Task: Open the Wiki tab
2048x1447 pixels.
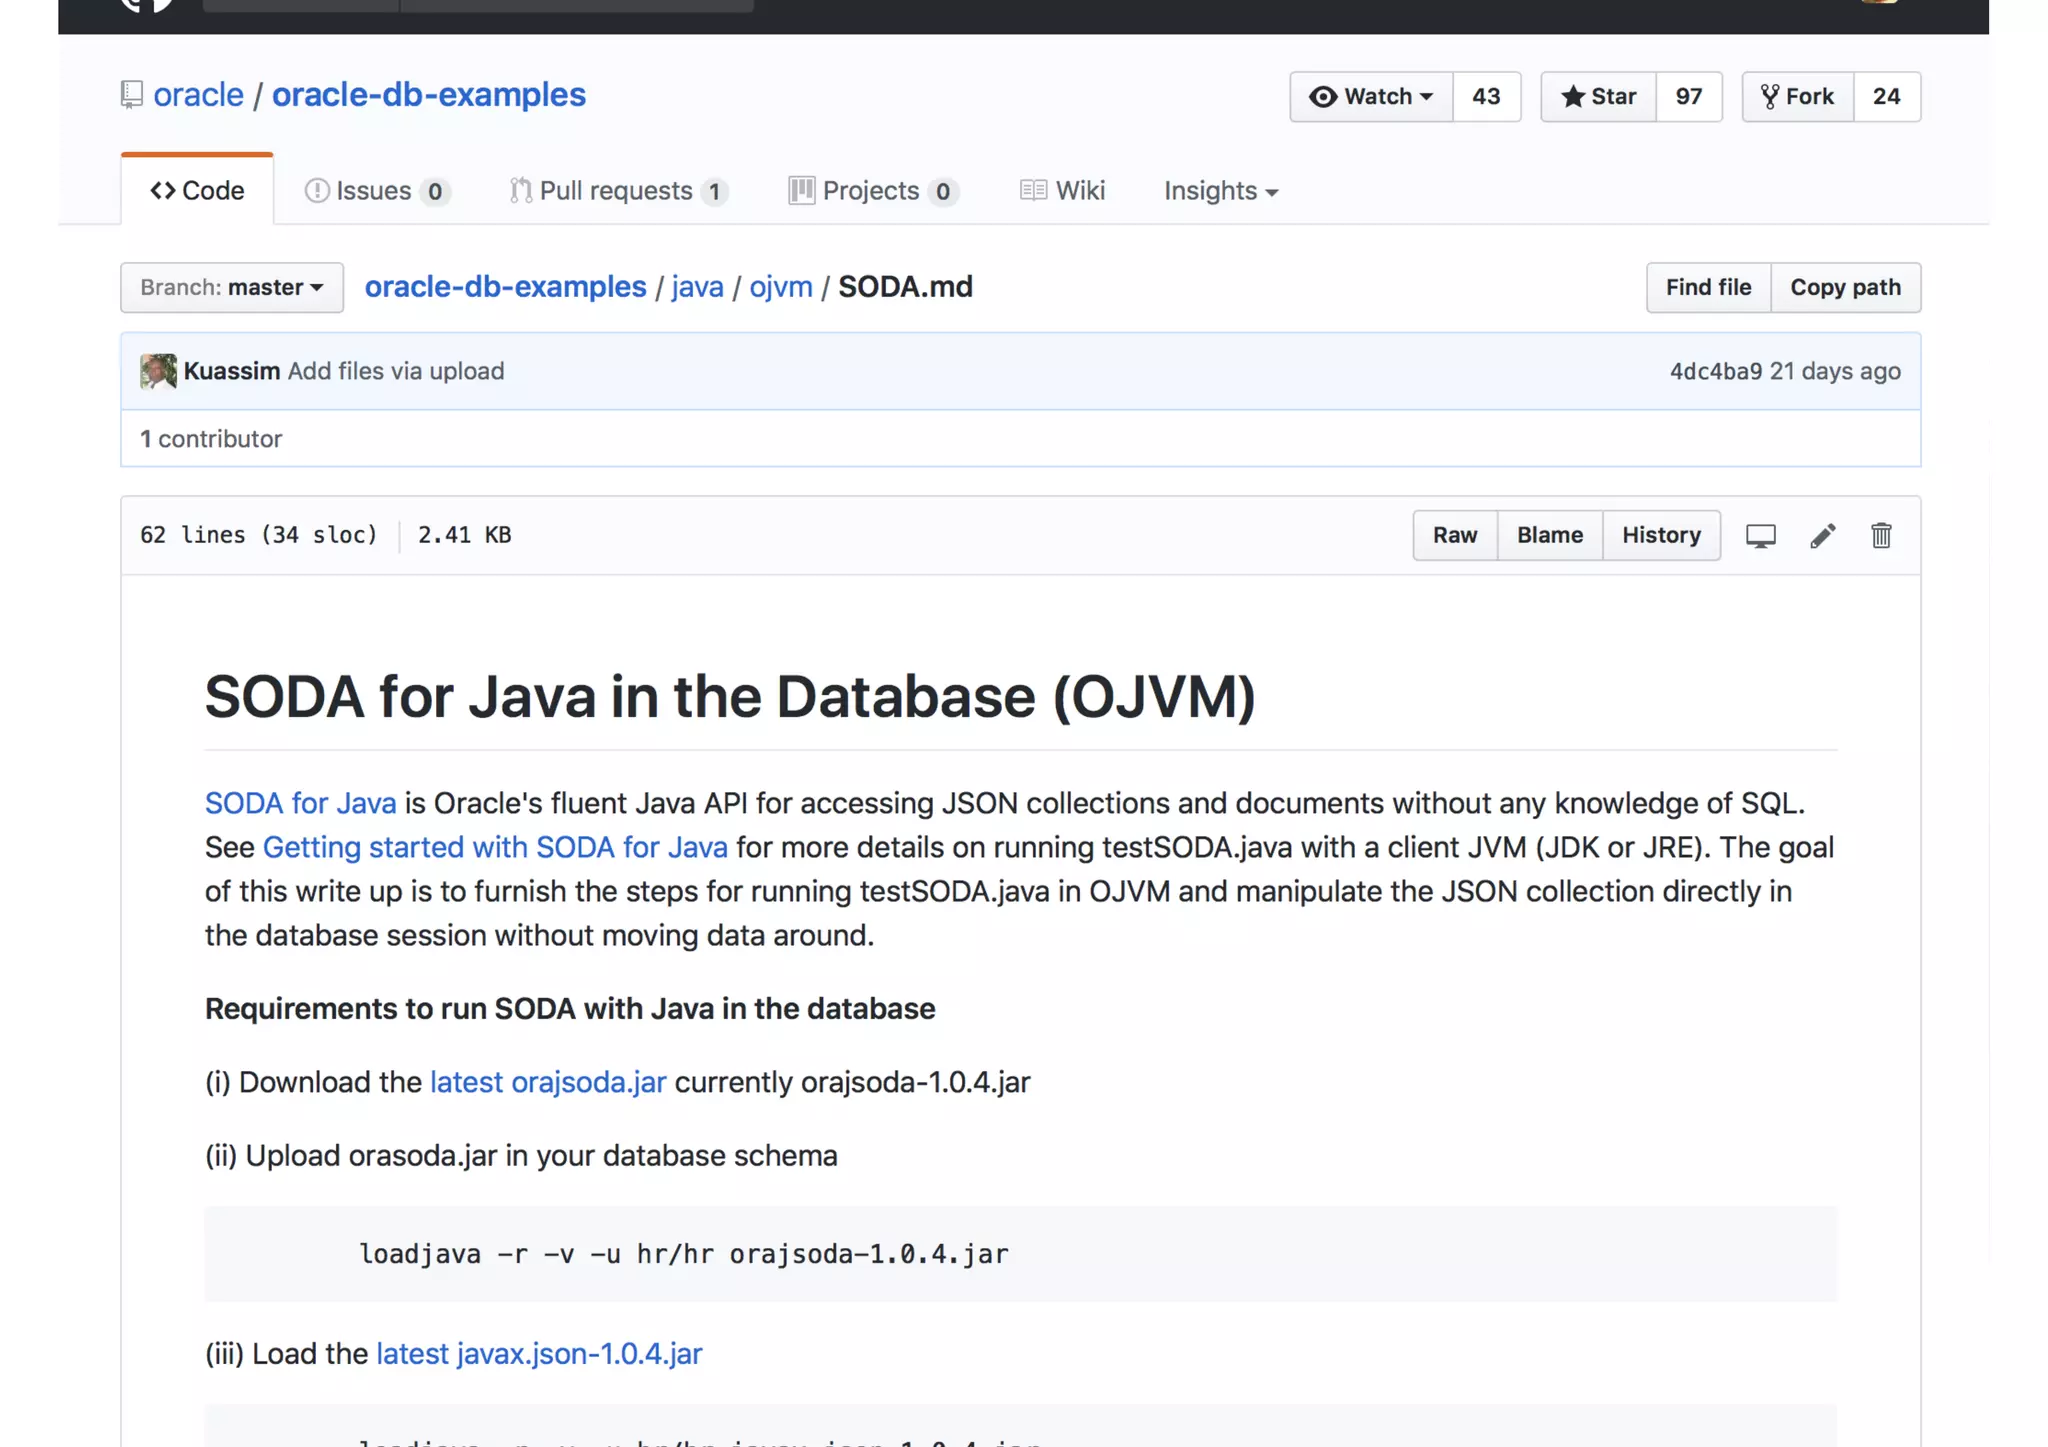Action: pyautogui.click(x=1062, y=191)
